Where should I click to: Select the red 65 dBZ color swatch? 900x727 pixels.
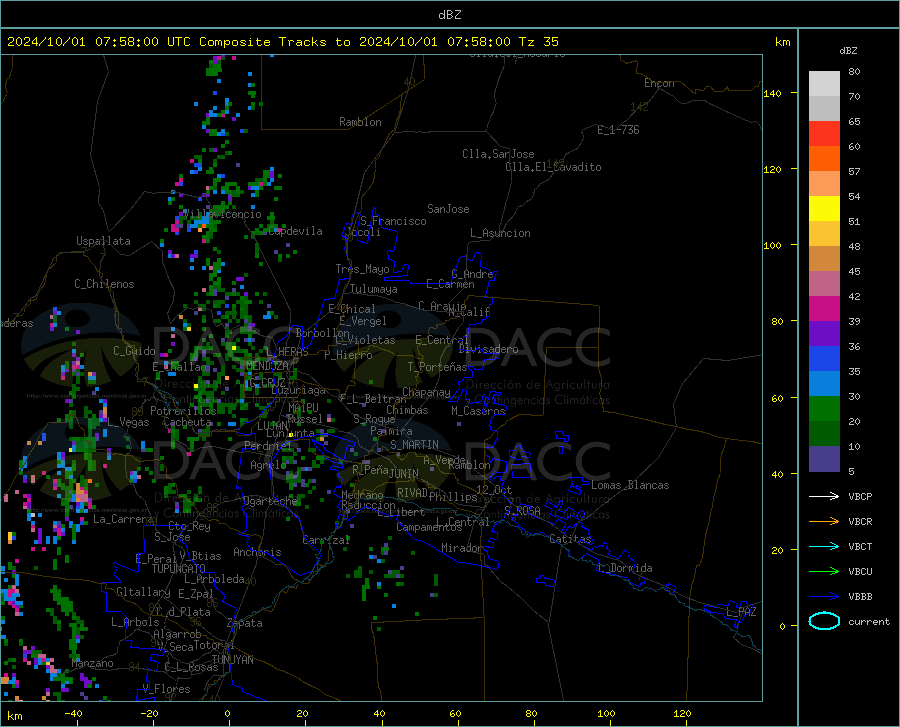tap(824, 134)
